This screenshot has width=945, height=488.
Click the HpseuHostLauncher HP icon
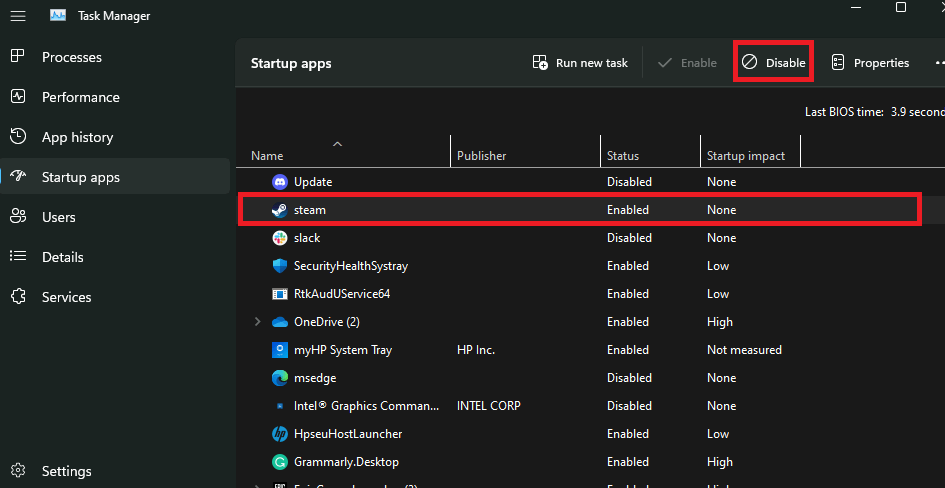point(280,434)
